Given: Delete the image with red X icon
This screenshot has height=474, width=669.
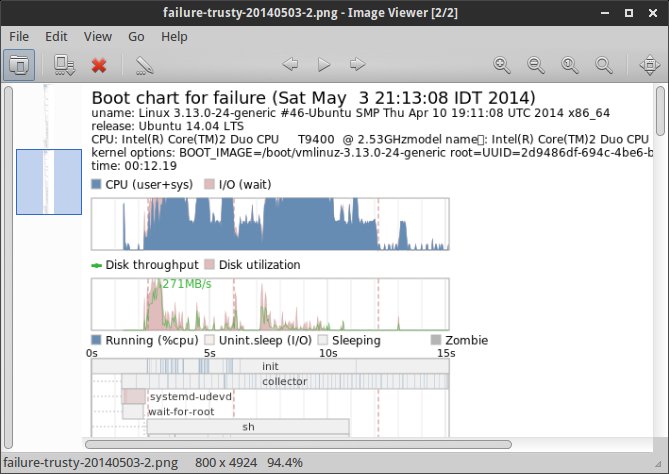Looking at the screenshot, I should pyautogui.click(x=99, y=65).
